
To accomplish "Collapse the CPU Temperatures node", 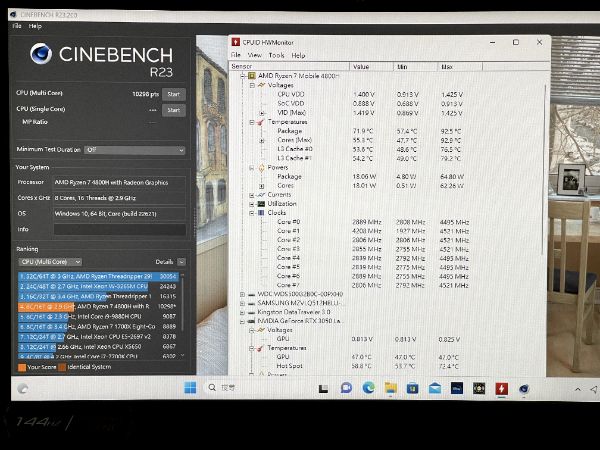I will [x=252, y=122].
